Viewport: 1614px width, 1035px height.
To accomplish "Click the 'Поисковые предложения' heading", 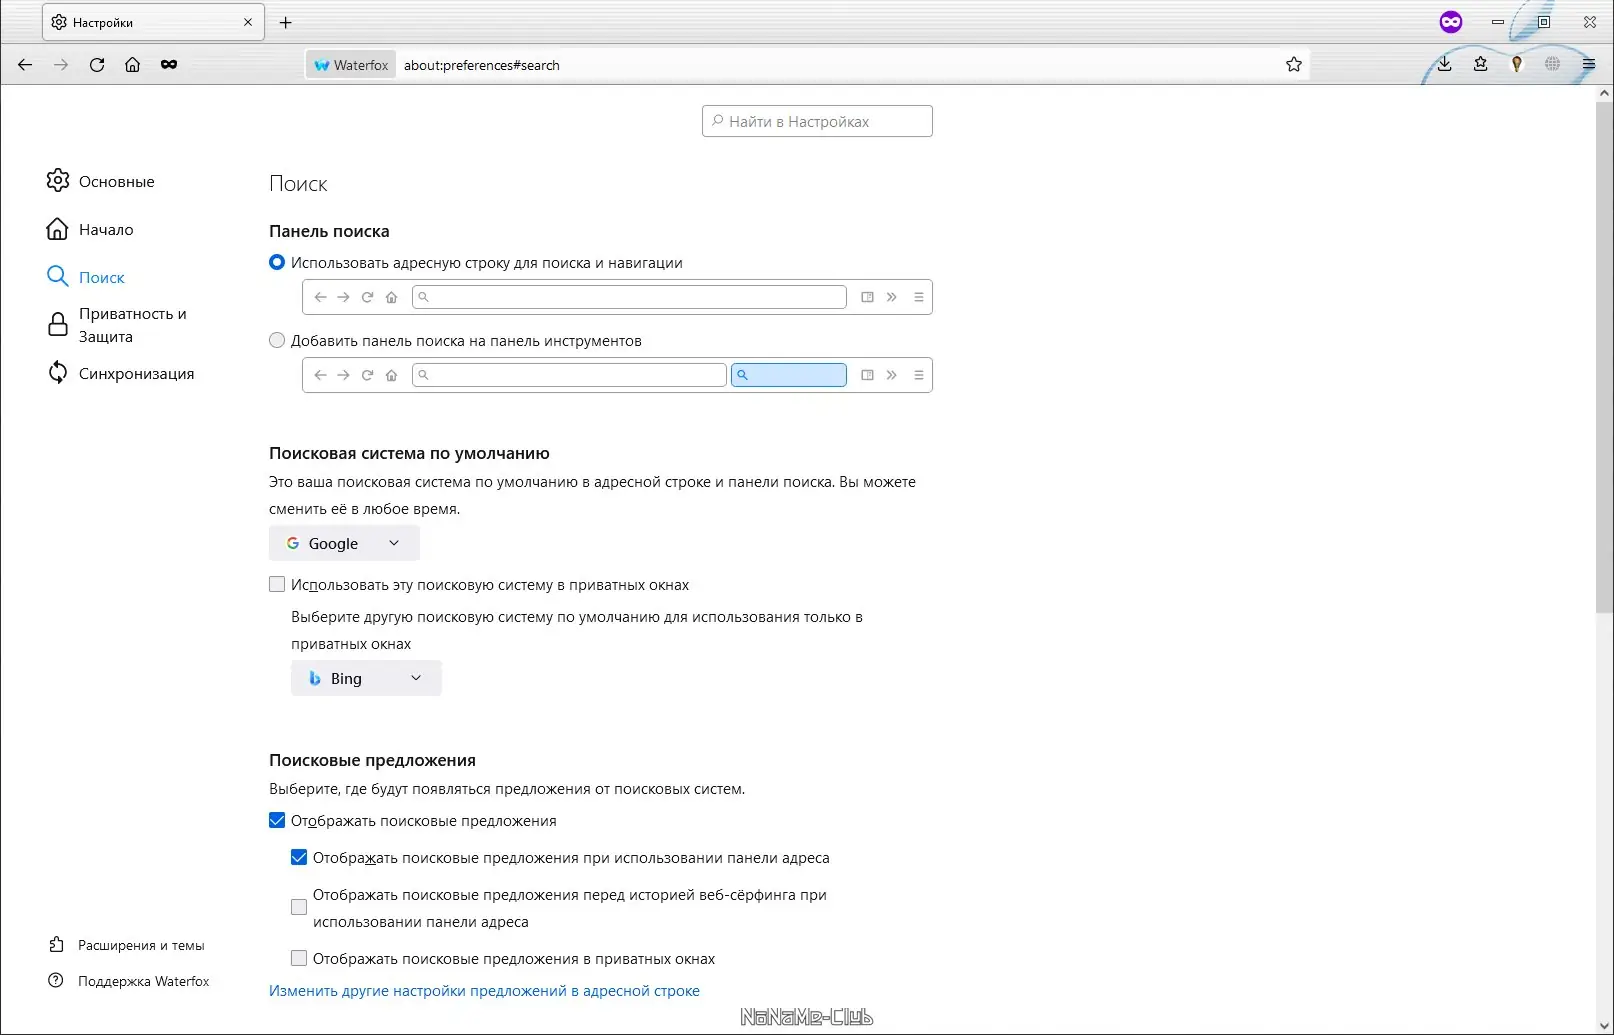I will click(372, 760).
